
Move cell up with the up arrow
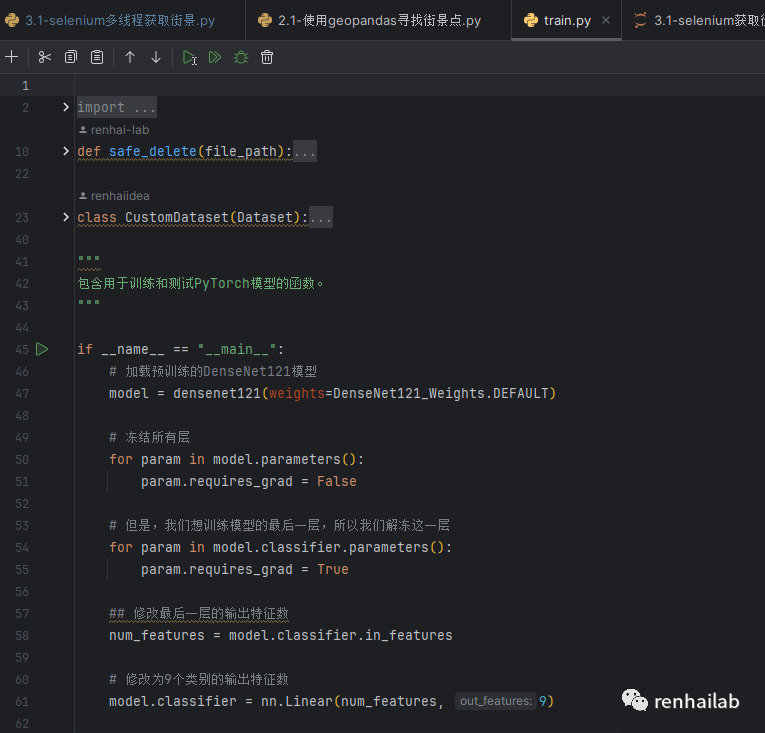click(130, 57)
